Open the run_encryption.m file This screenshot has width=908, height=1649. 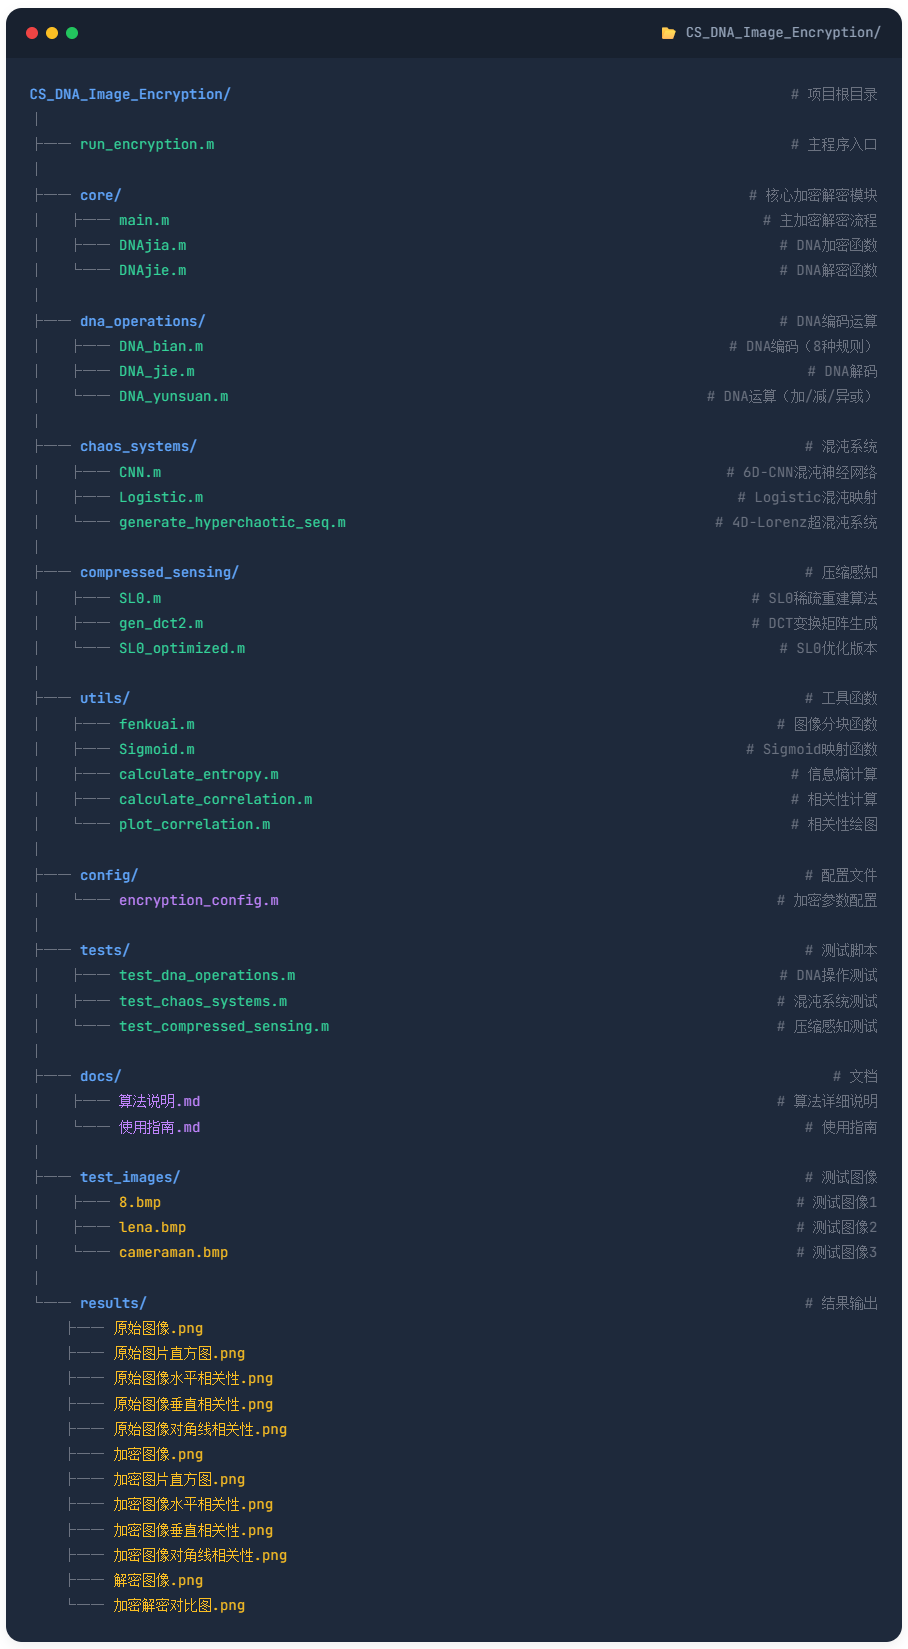click(147, 144)
